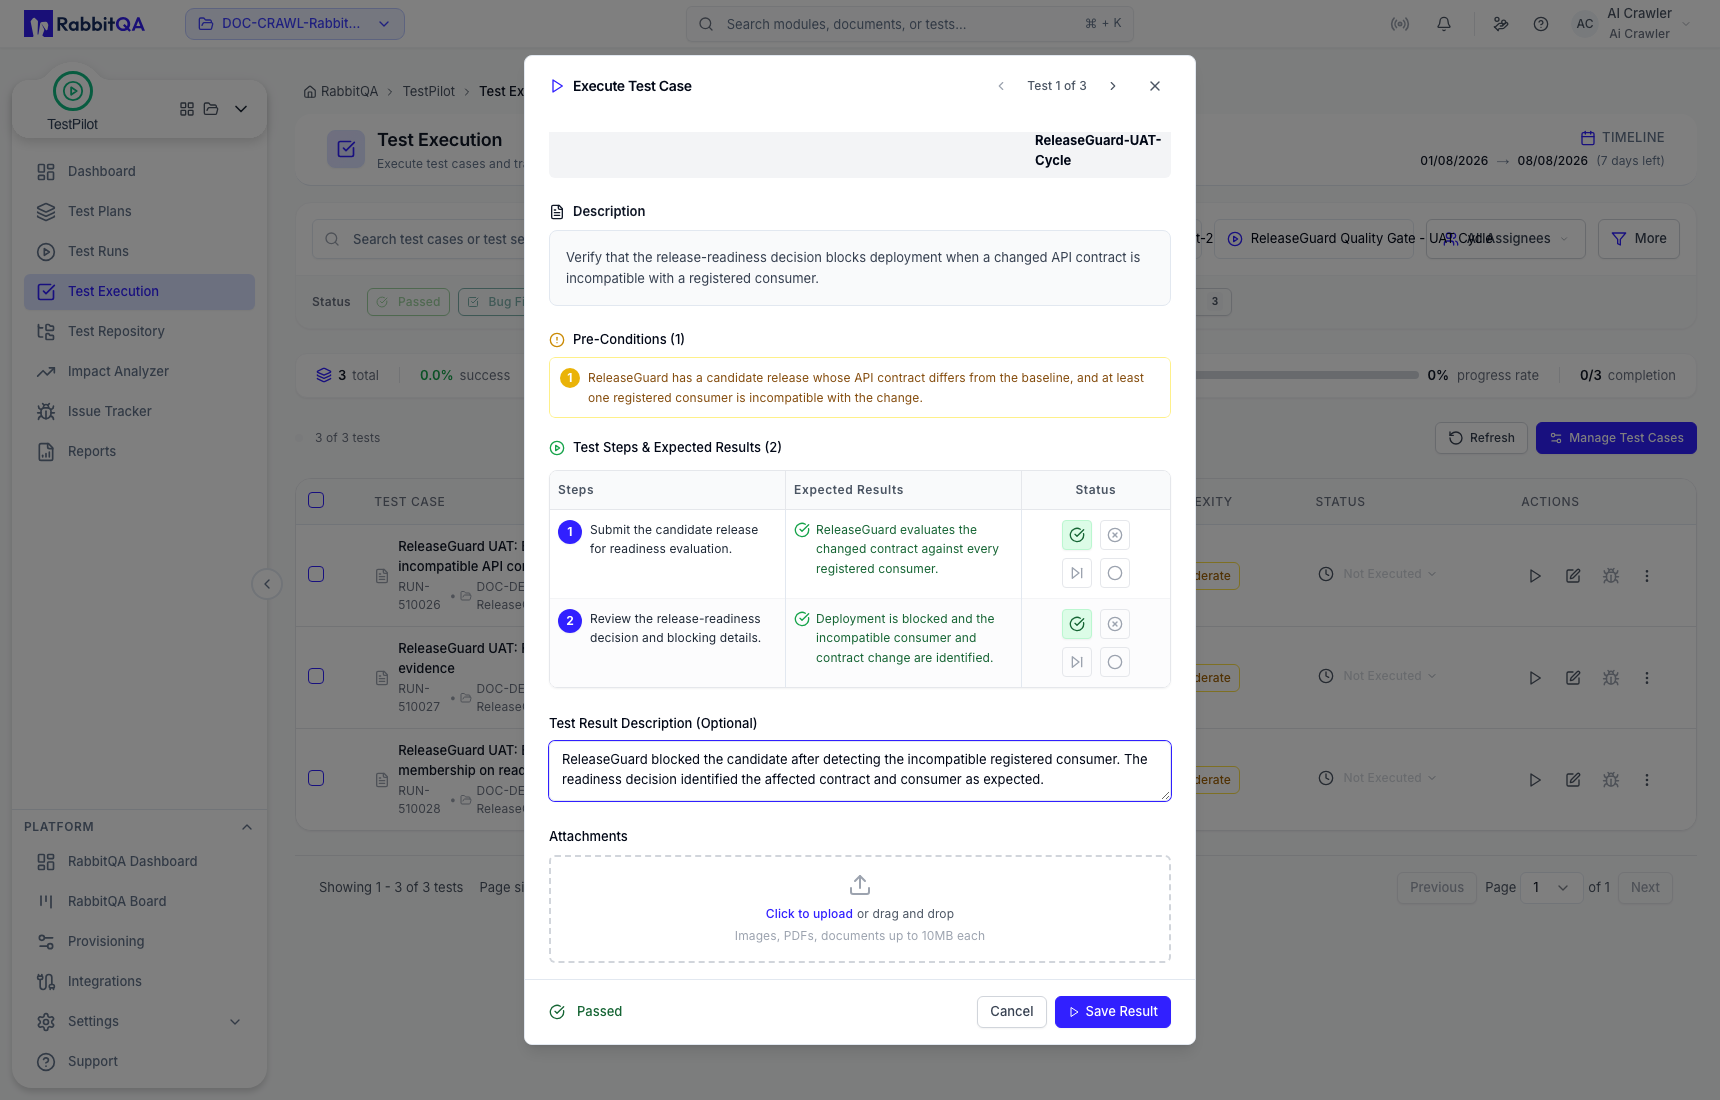The height and width of the screenshot is (1100, 1720).
Task: Report a bug for RUN-510028
Action: tap(1611, 780)
